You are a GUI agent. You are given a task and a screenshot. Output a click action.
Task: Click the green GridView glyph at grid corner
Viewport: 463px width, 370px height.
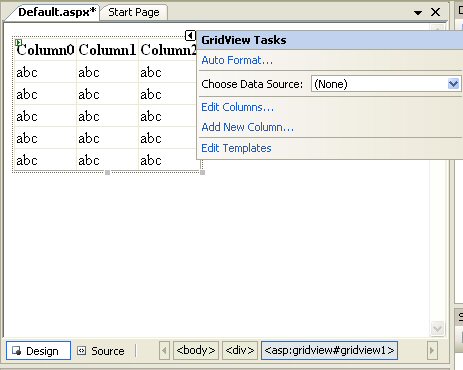tap(19, 42)
